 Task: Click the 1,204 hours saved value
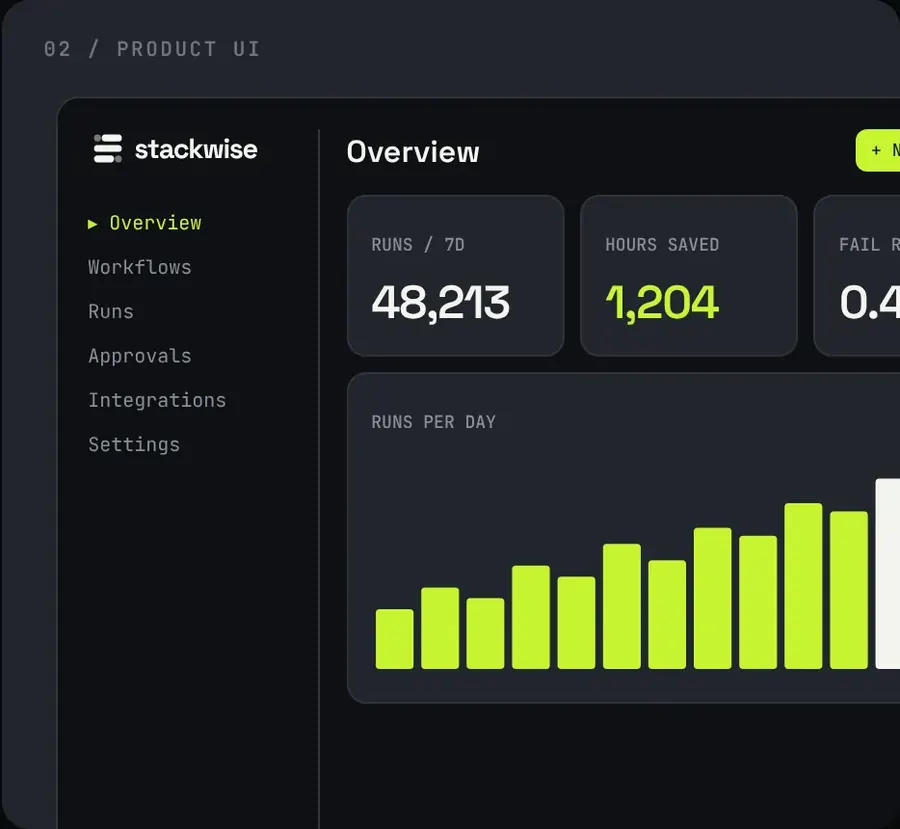tap(662, 303)
